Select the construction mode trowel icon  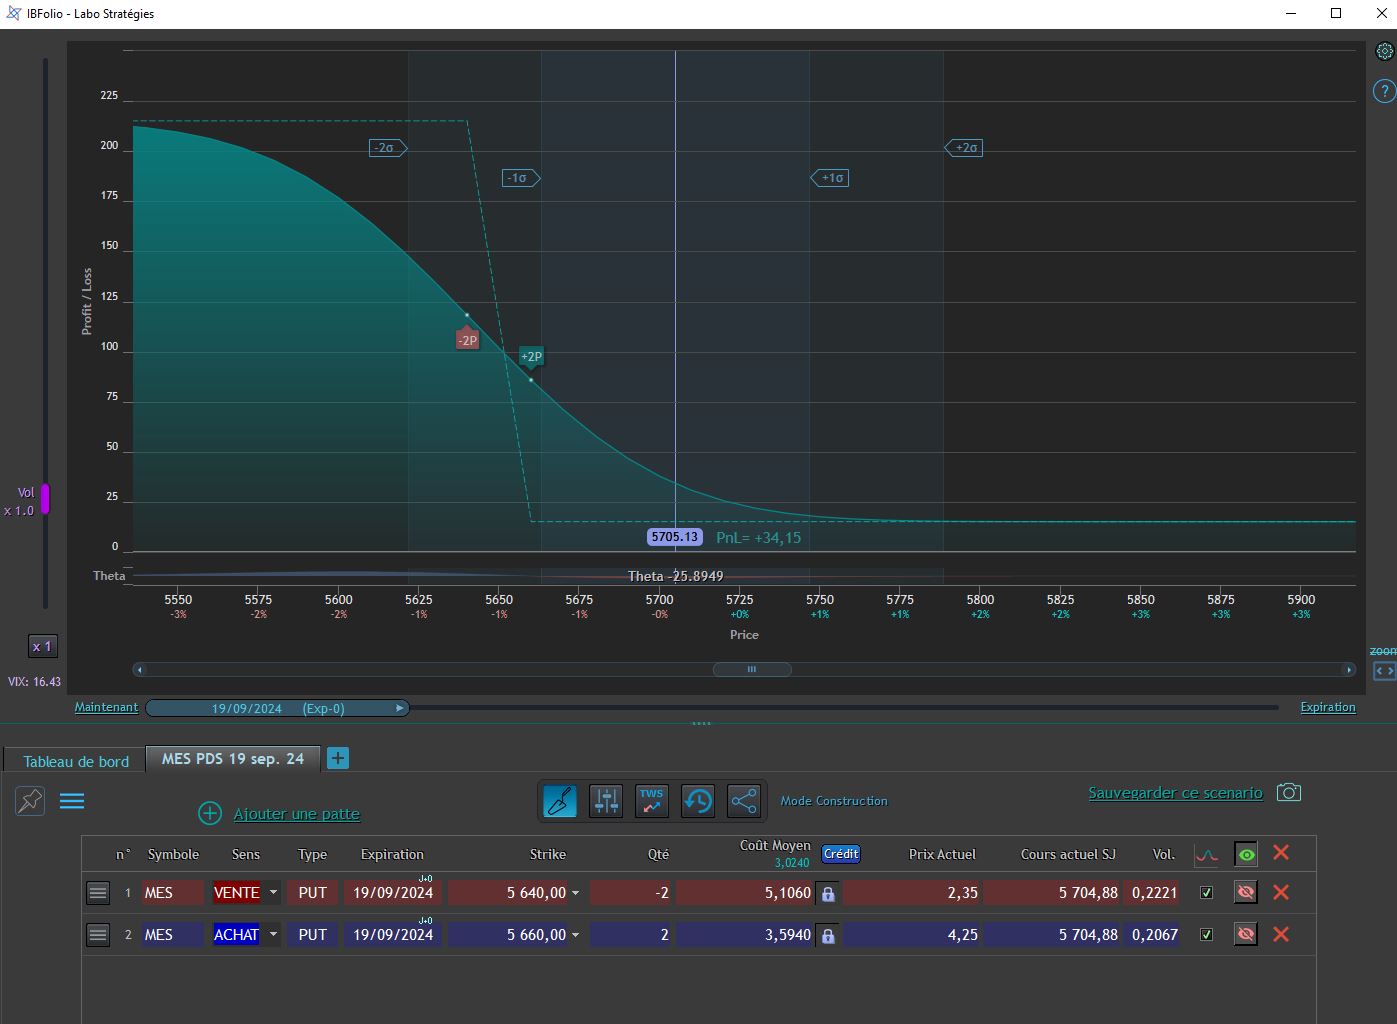coord(559,801)
